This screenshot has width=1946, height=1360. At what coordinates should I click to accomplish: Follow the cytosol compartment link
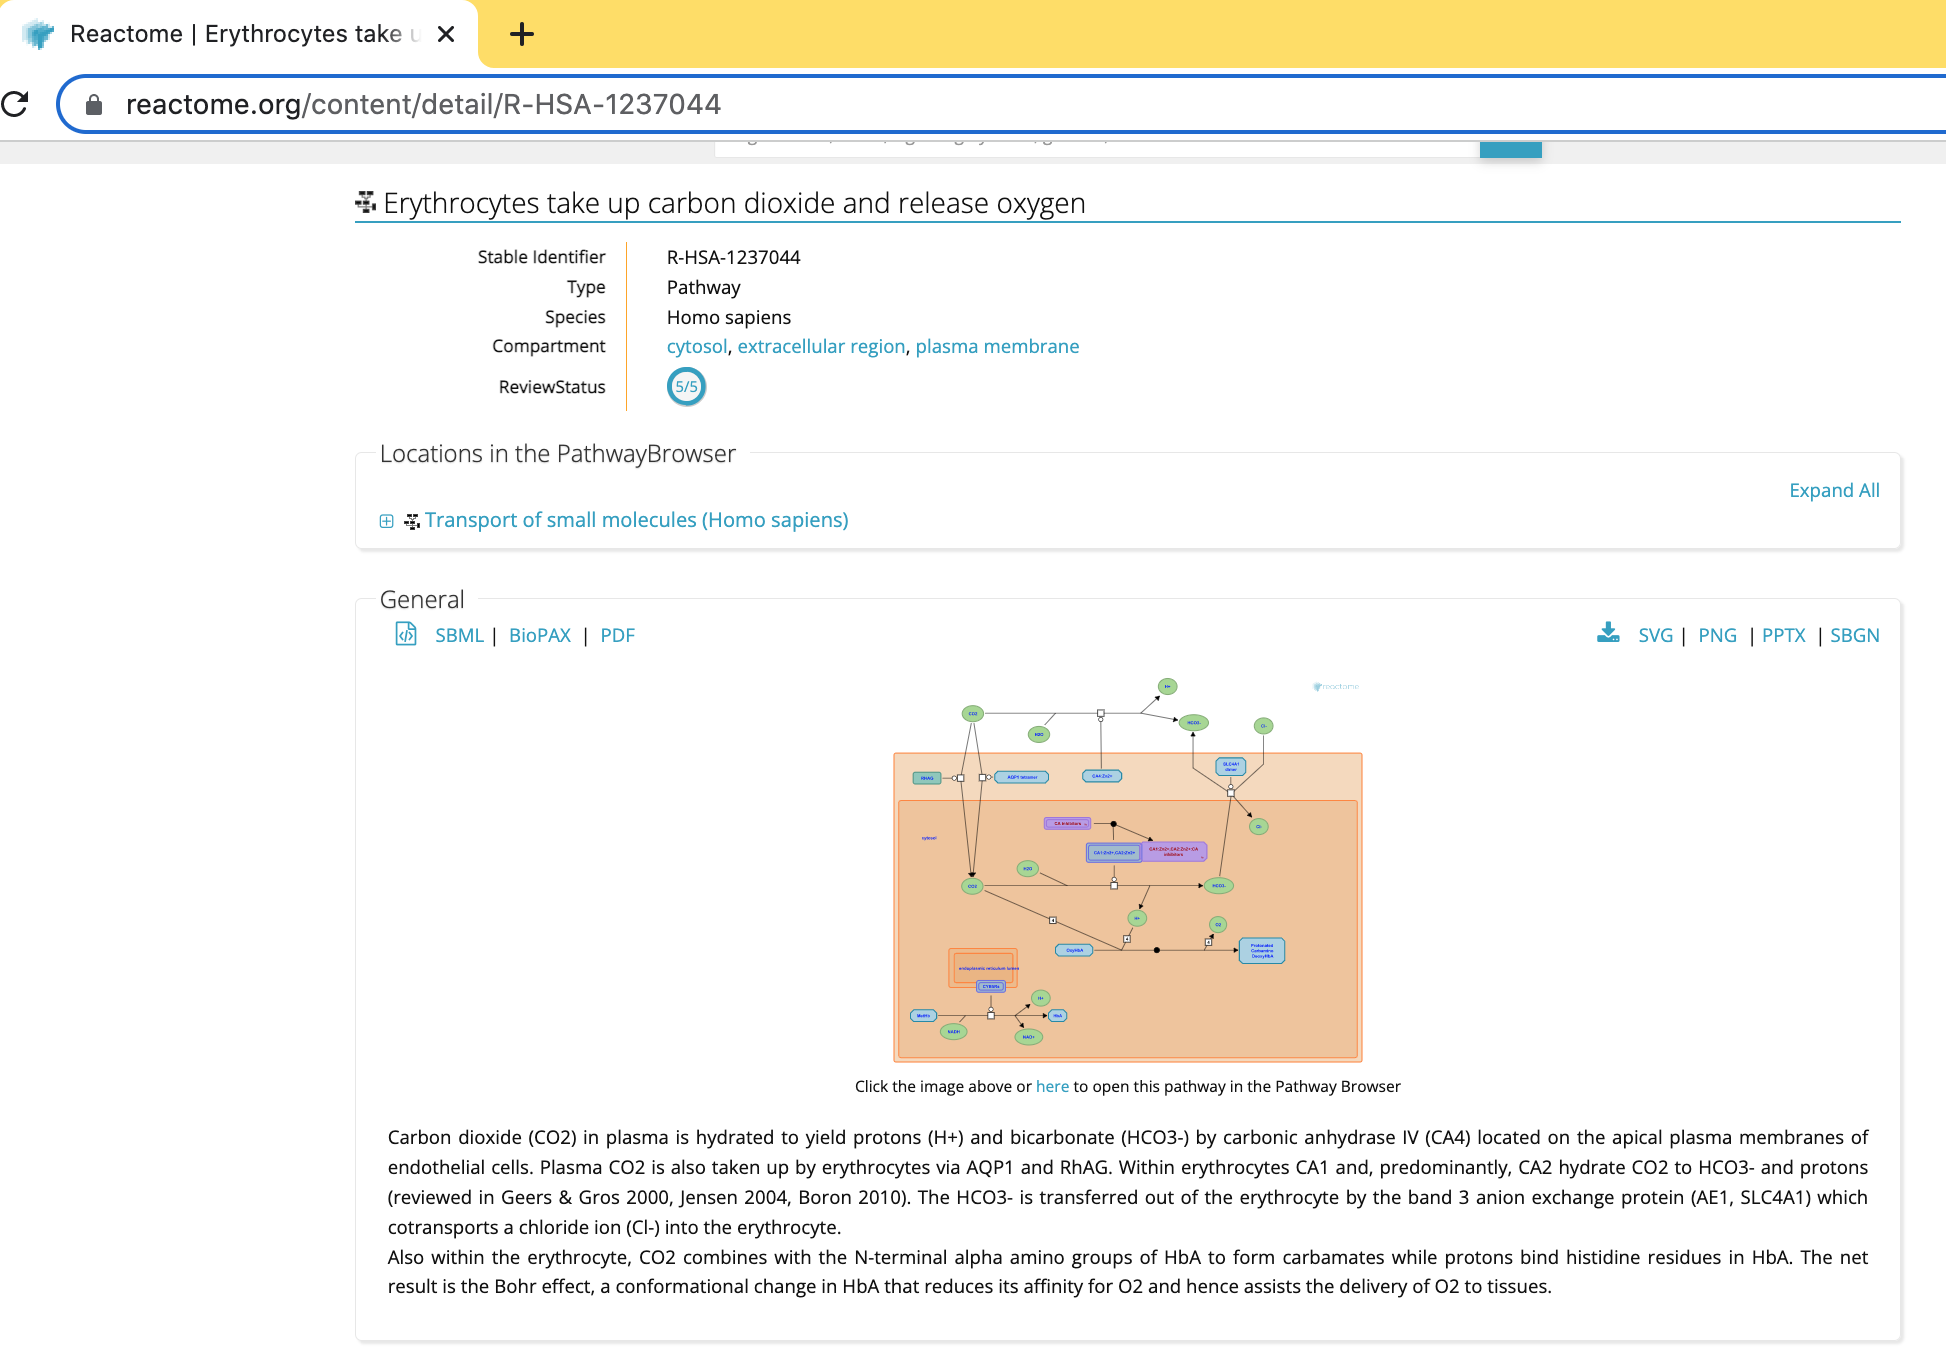[x=696, y=346]
